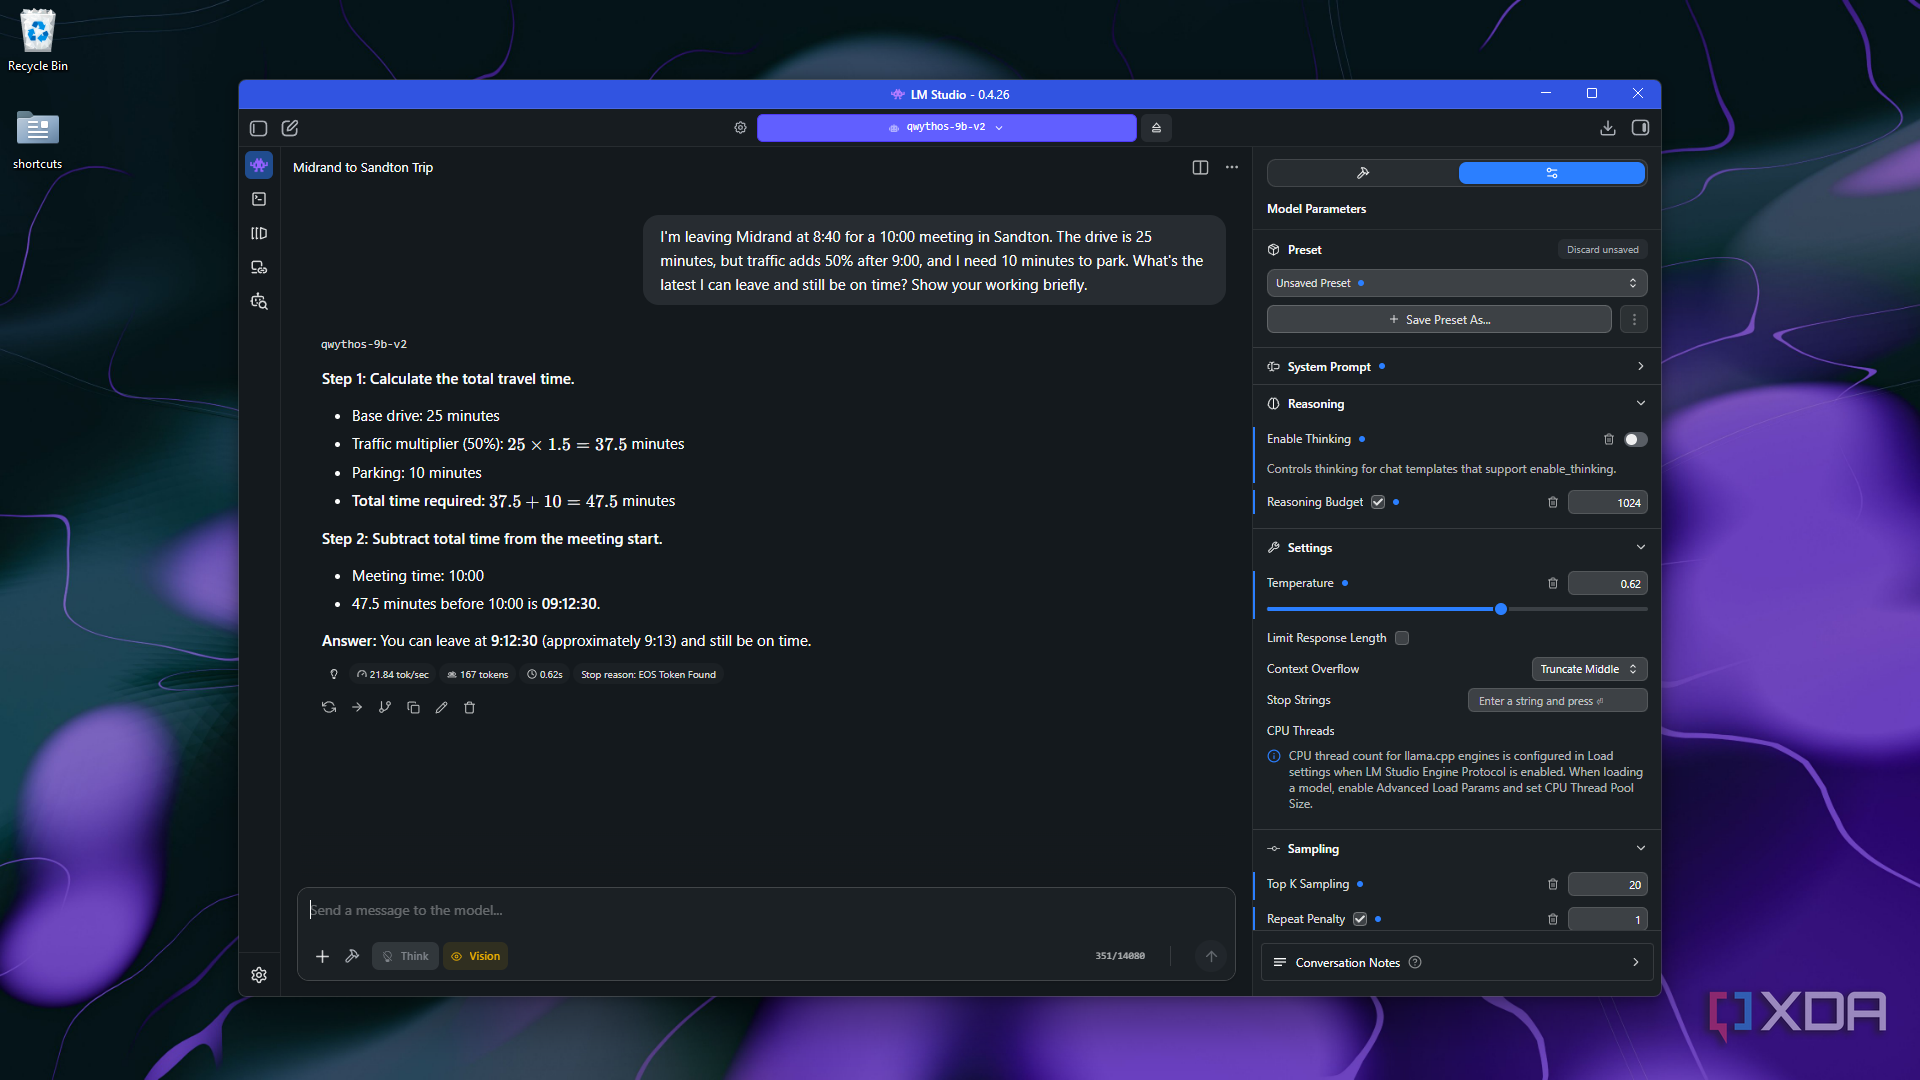The height and width of the screenshot is (1080, 1920).
Task: Open the downloads icon in the top bar
Action: (1607, 128)
